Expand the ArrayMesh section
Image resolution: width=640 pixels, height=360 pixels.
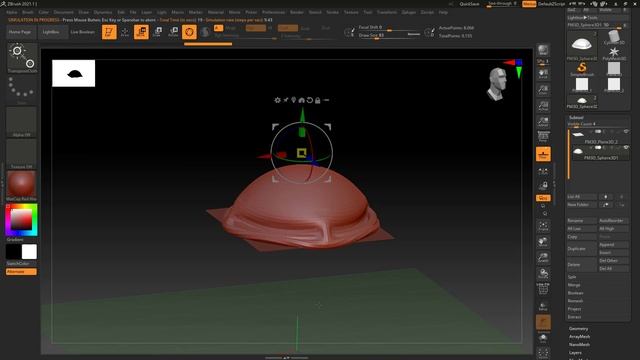[x=580, y=337]
